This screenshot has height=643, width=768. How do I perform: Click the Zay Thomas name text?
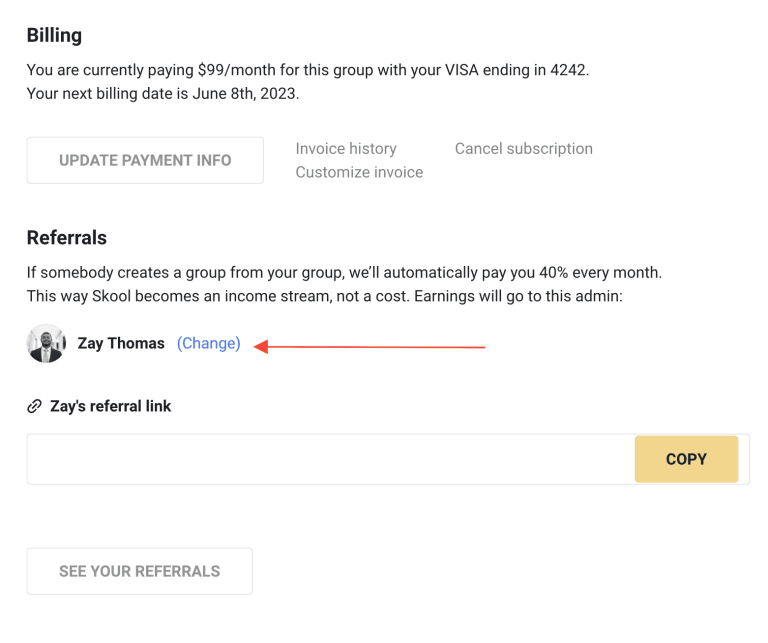pyautogui.click(x=121, y=343)
